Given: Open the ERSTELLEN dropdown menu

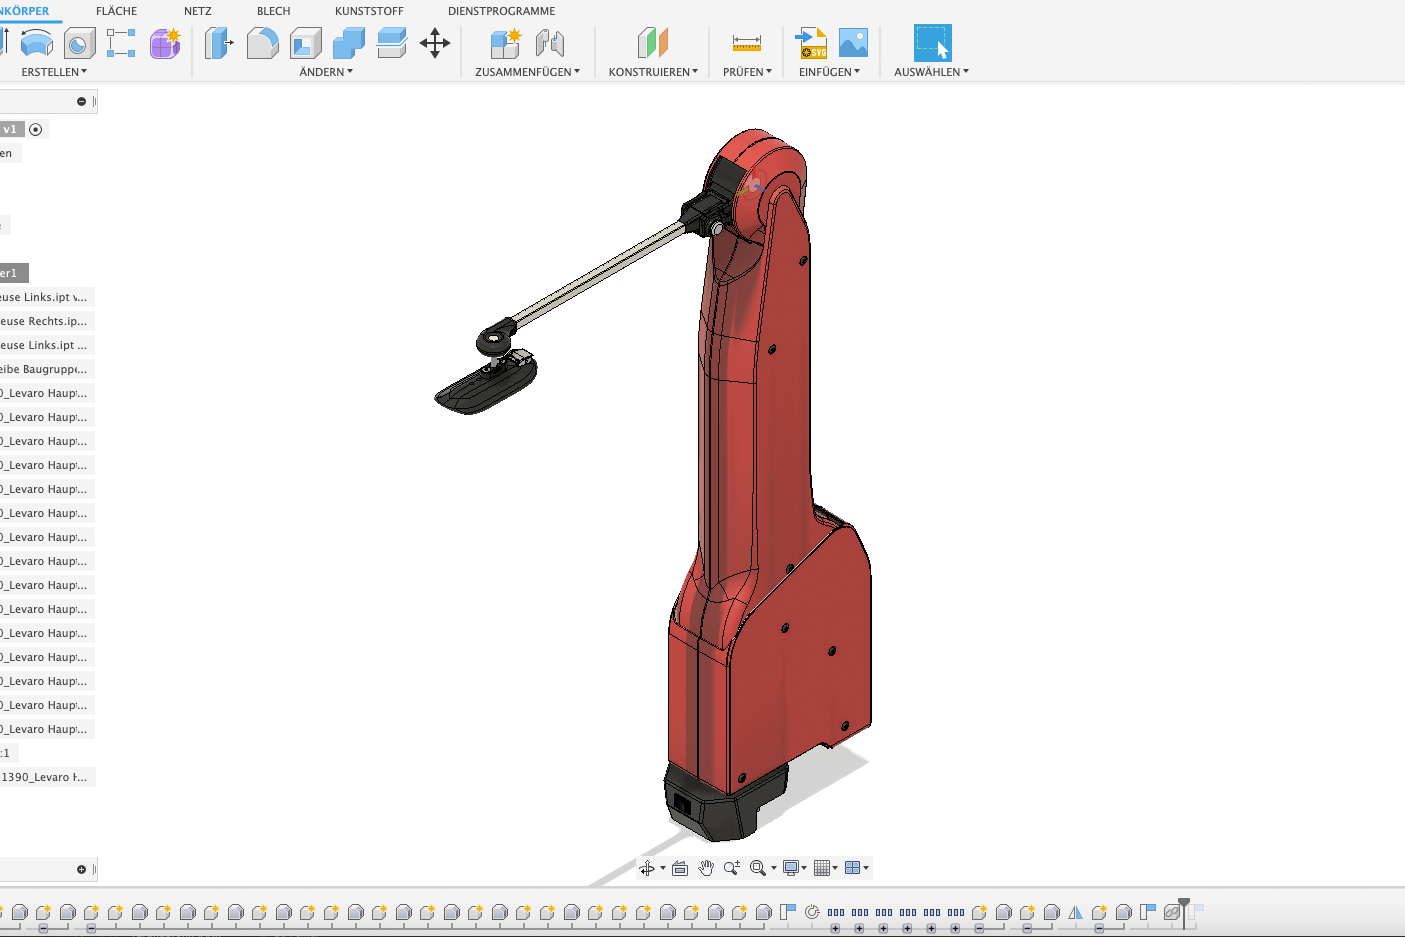Looking at the screenshot, I should tap(54, 72).
